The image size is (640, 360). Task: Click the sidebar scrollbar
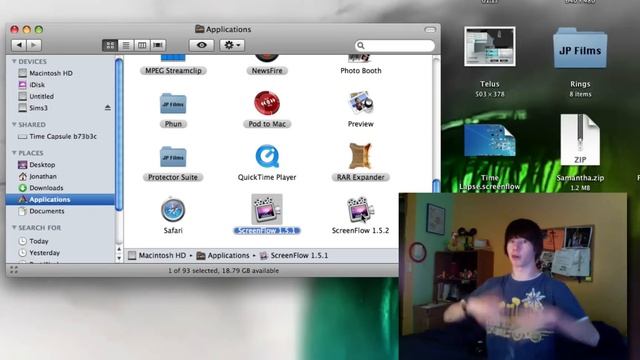click(x=119, y=135)
